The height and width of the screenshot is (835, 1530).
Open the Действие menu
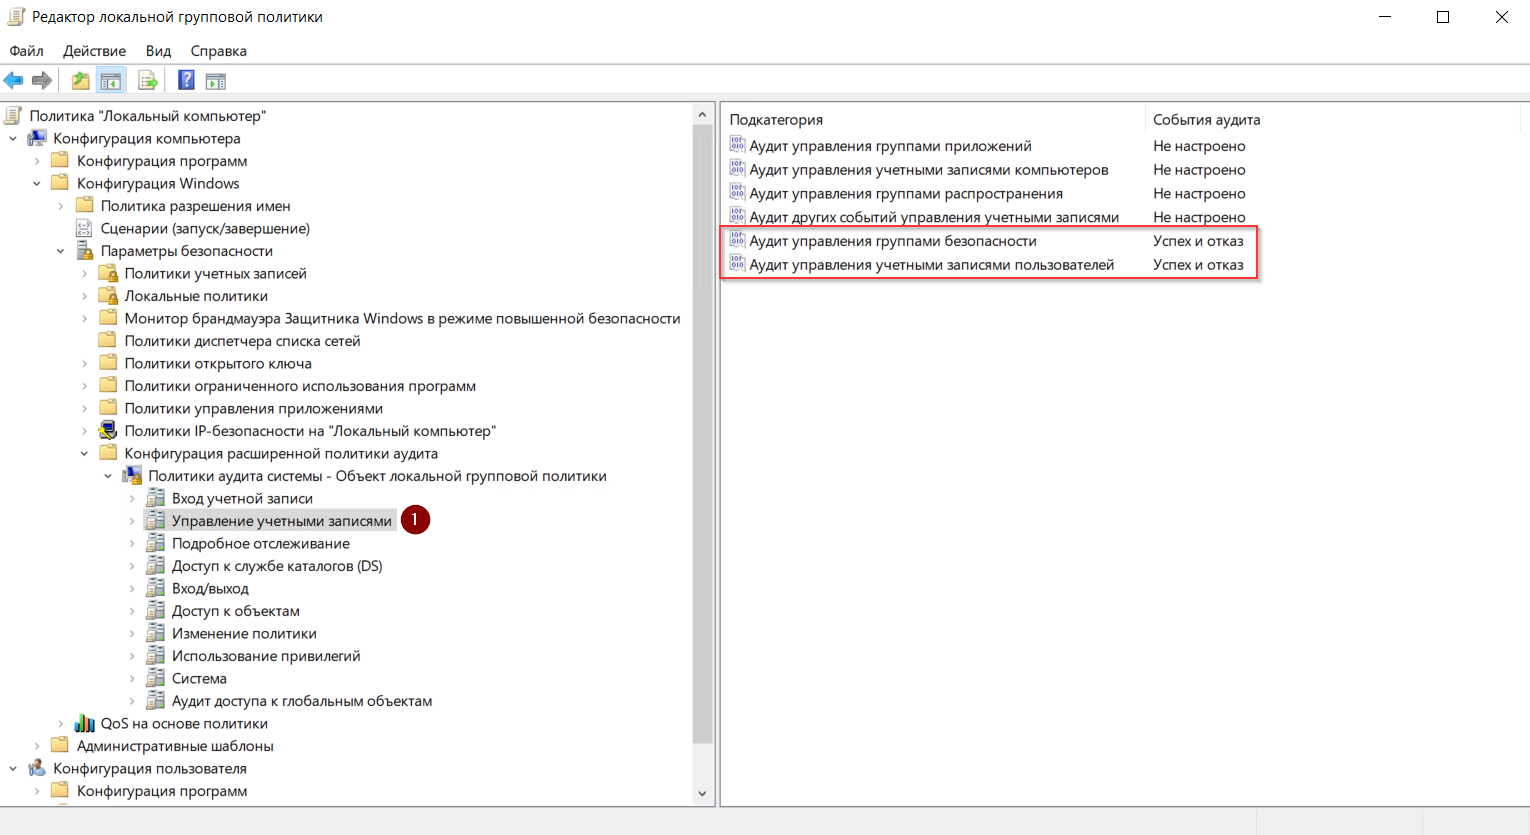tap(94, 51)
